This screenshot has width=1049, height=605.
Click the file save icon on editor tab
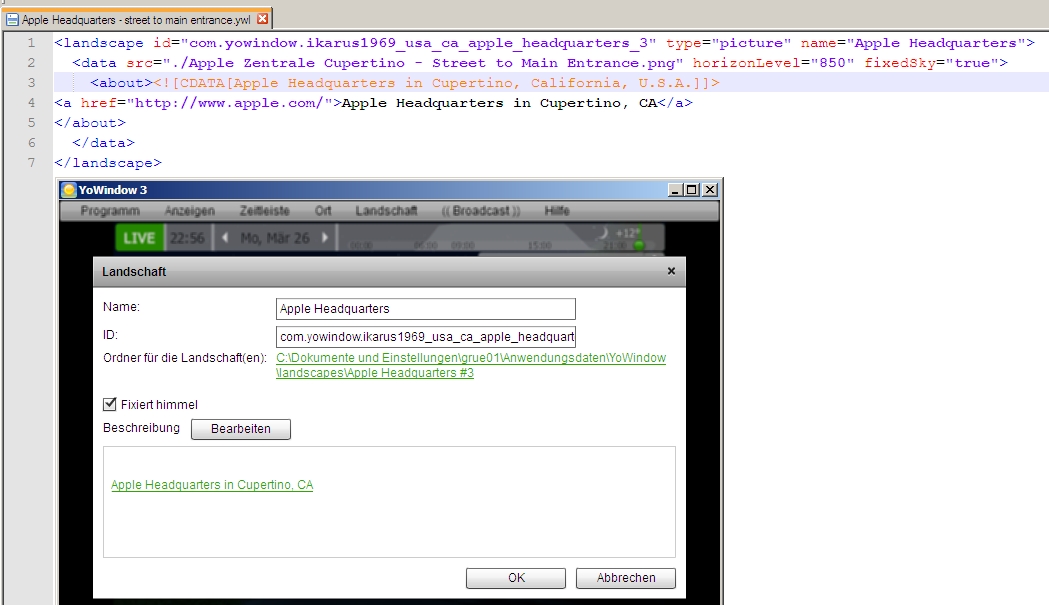tap(11, 19)
